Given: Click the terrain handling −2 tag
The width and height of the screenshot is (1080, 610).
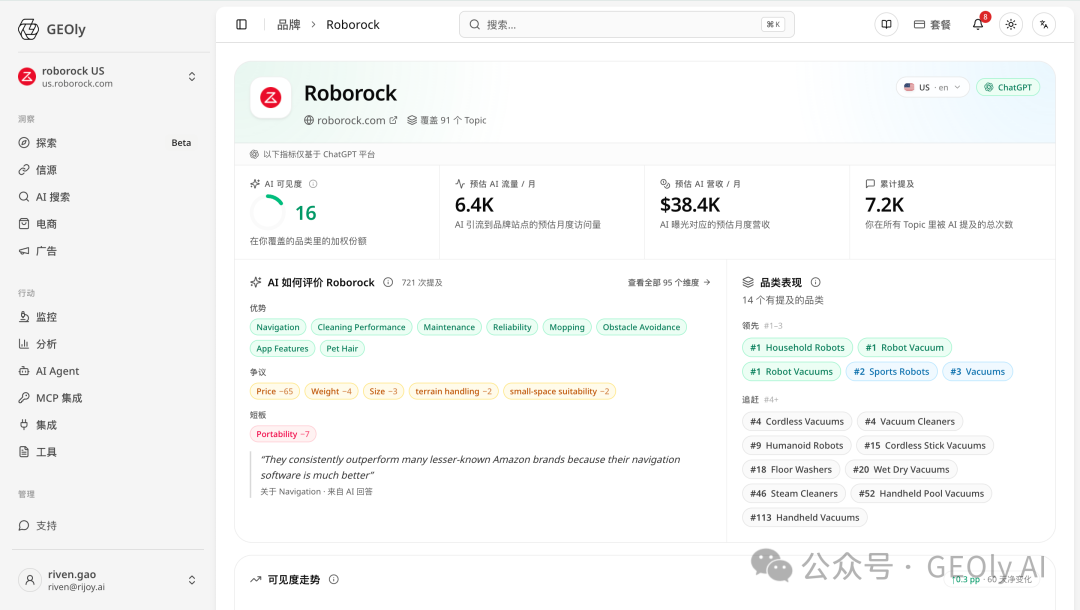Looking at the screenshot, I should tap(453, 391).
